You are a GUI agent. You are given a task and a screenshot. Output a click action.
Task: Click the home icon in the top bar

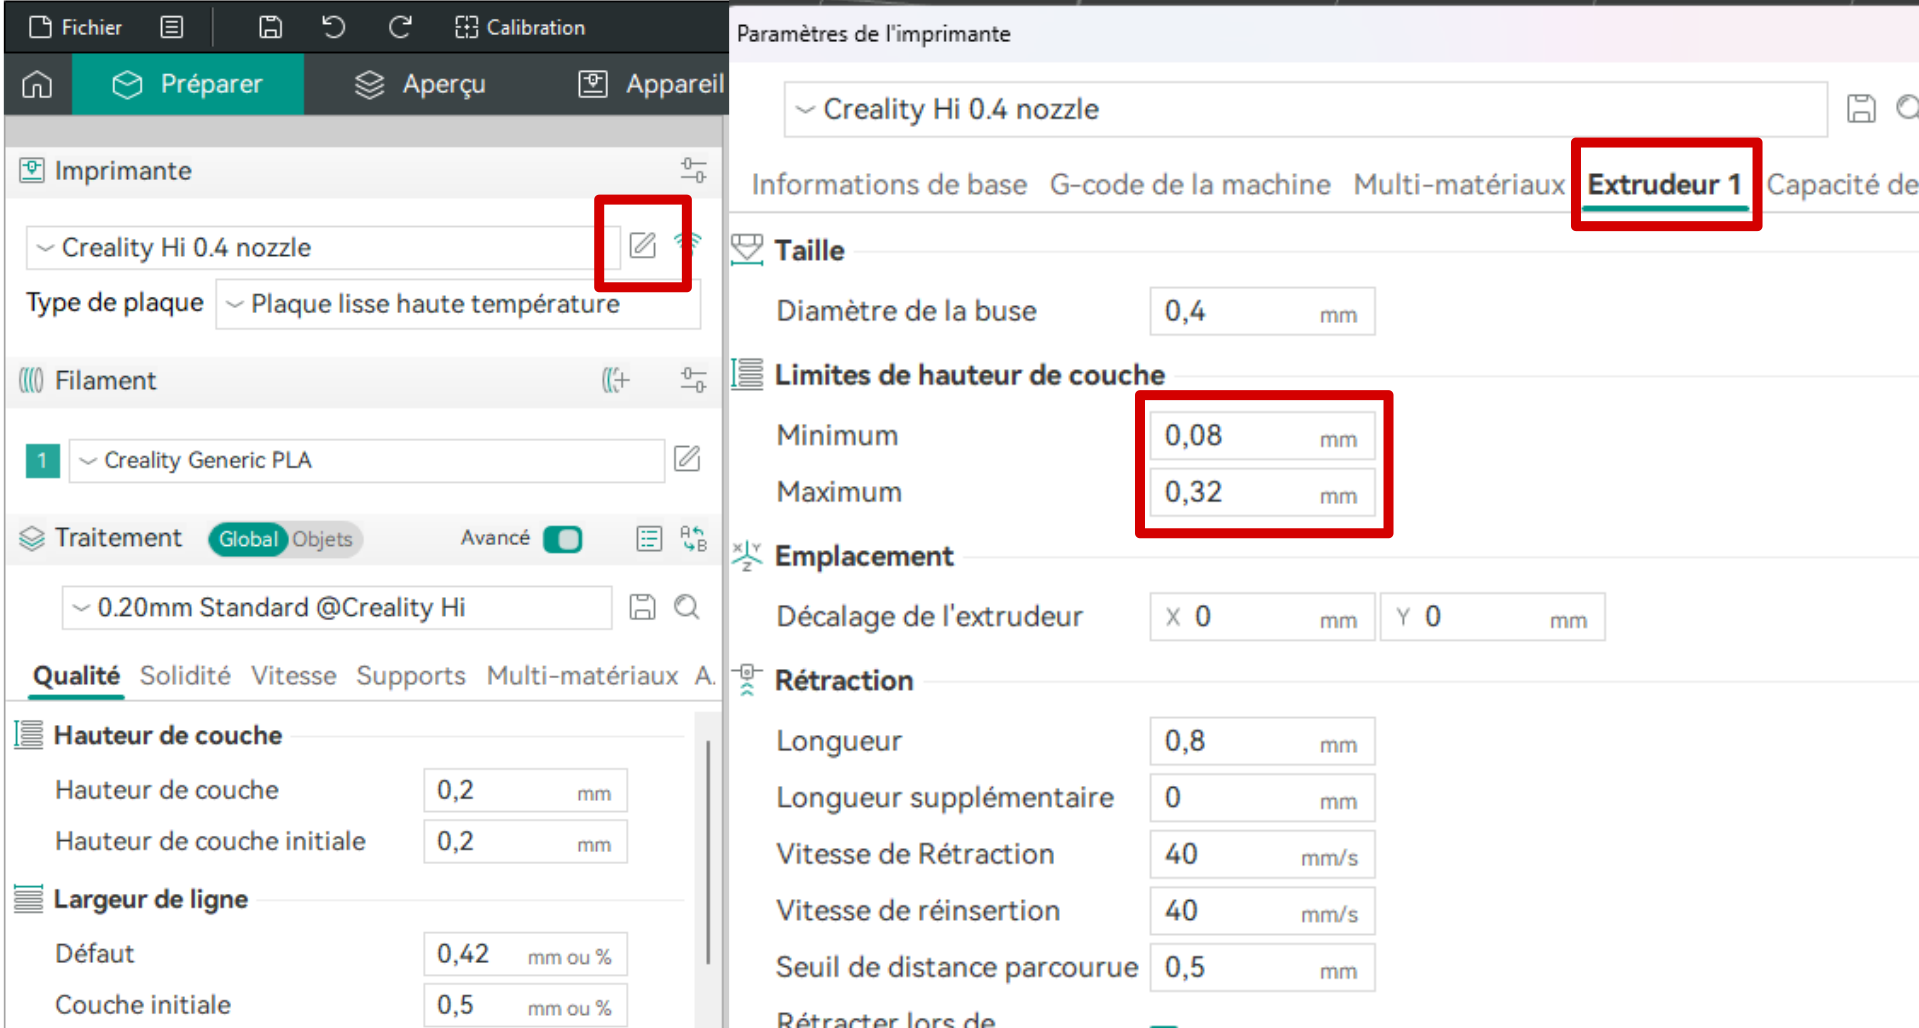click(x=37, y=85)
